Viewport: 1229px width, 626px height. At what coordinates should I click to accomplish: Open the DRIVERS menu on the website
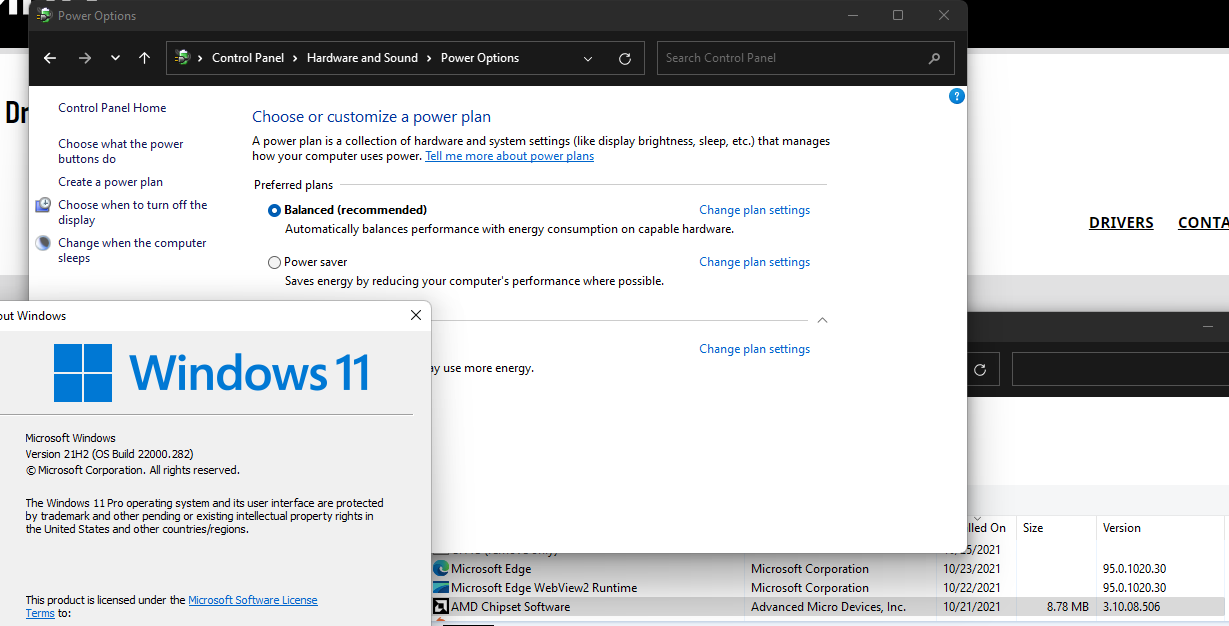pos(1121,223)
